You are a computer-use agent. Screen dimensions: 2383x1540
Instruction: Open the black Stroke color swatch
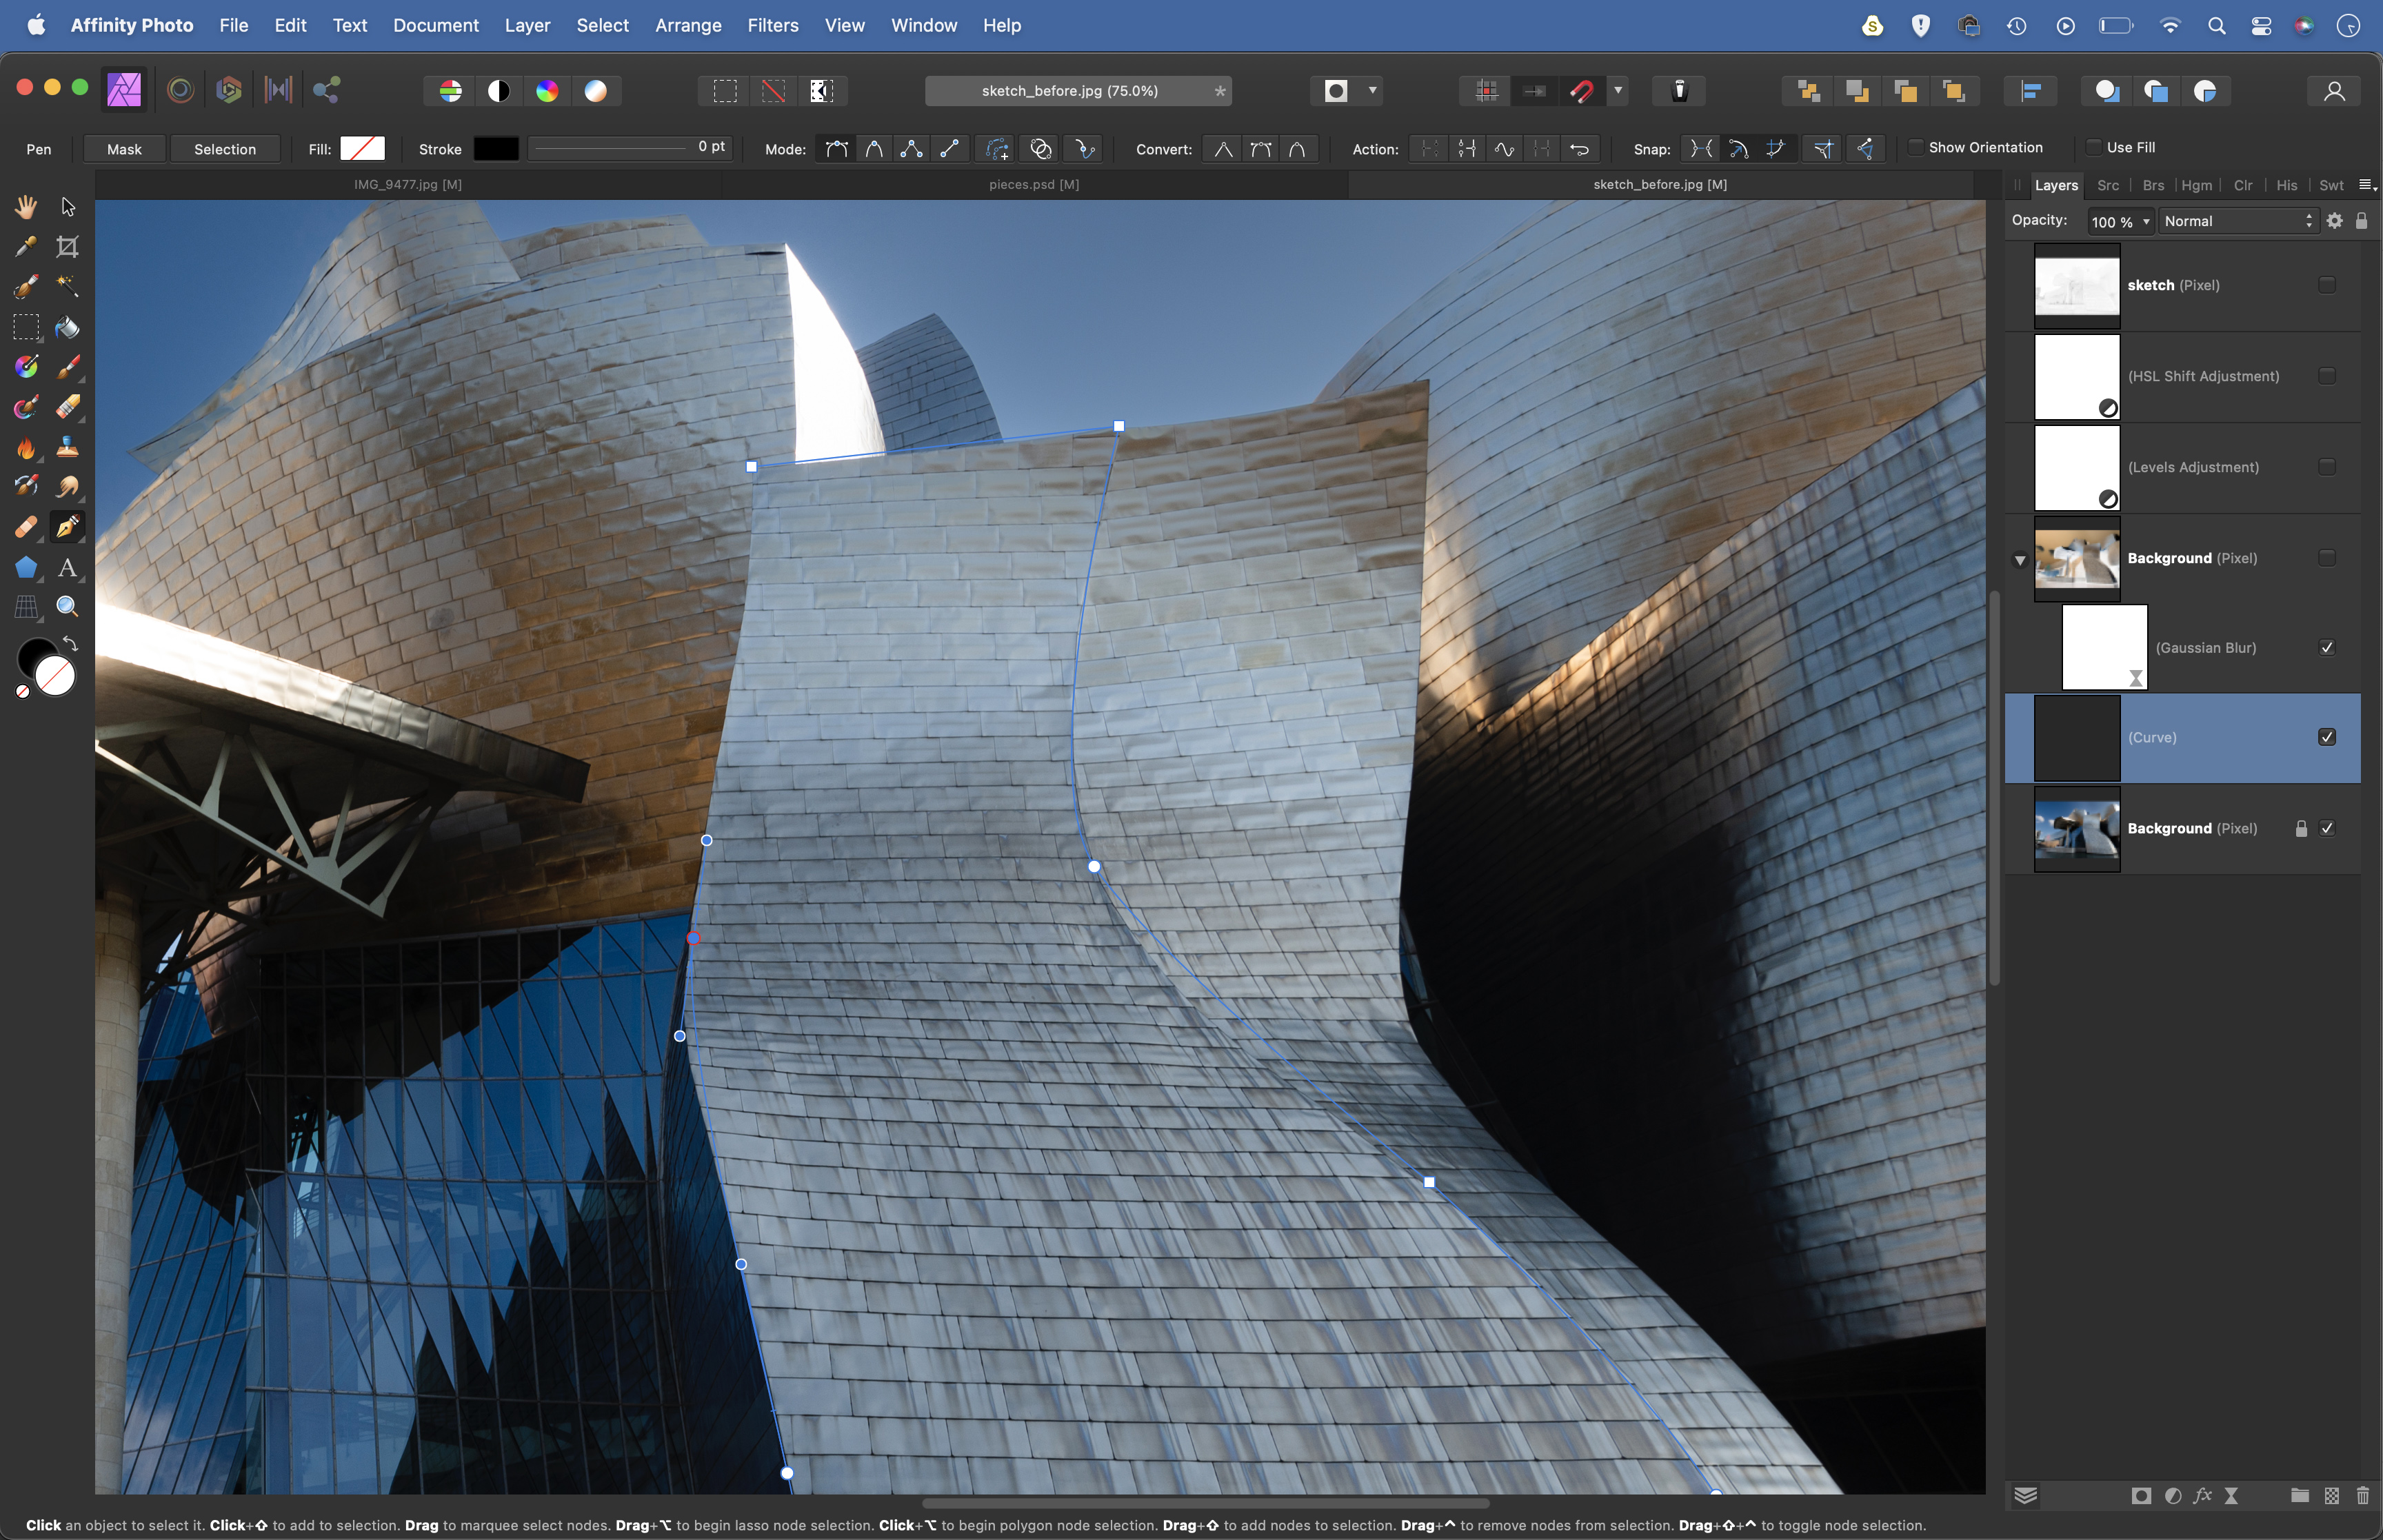496,150
